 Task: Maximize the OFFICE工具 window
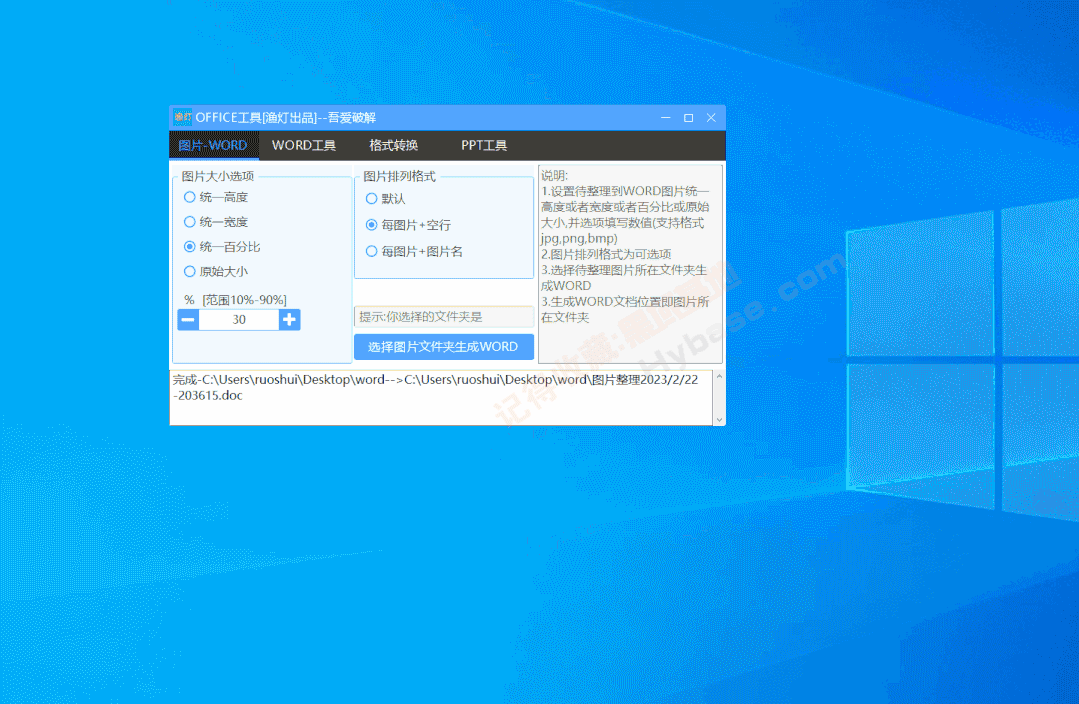click(x=688, y=118)
